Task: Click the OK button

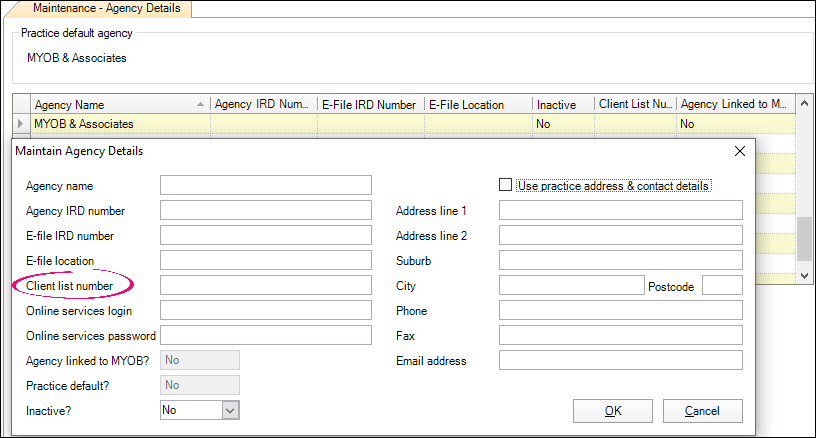Action: [613, 411]
